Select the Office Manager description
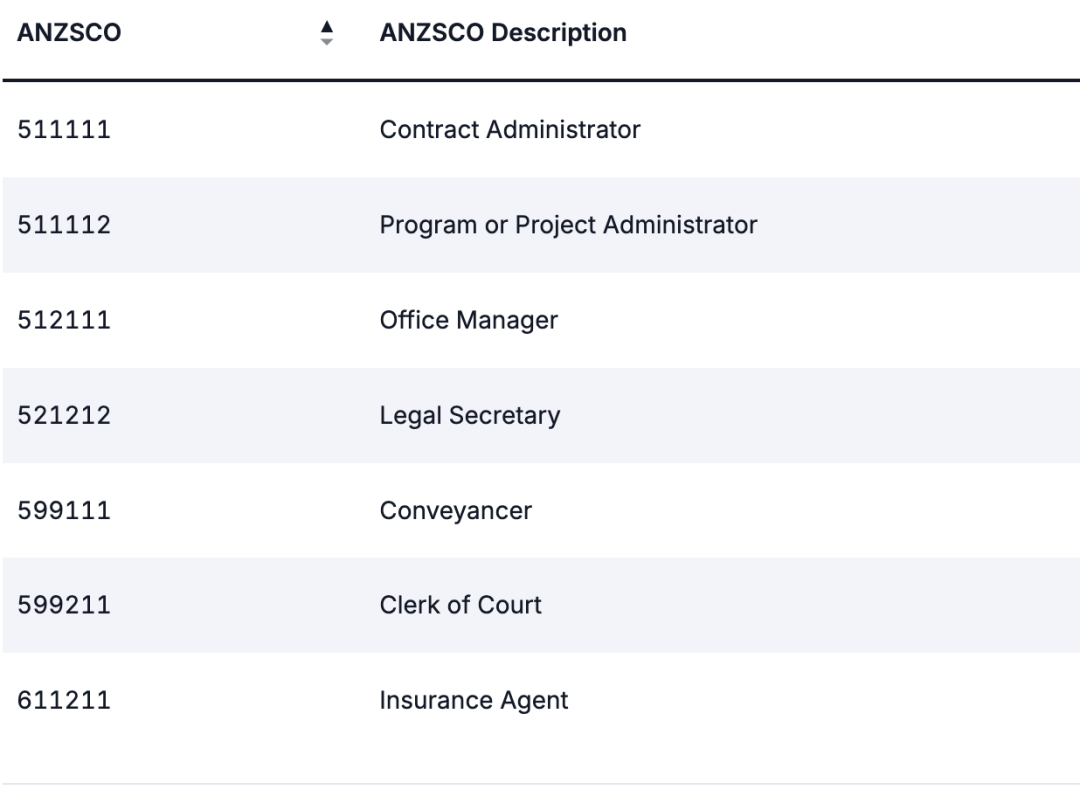 click(468, 320)
